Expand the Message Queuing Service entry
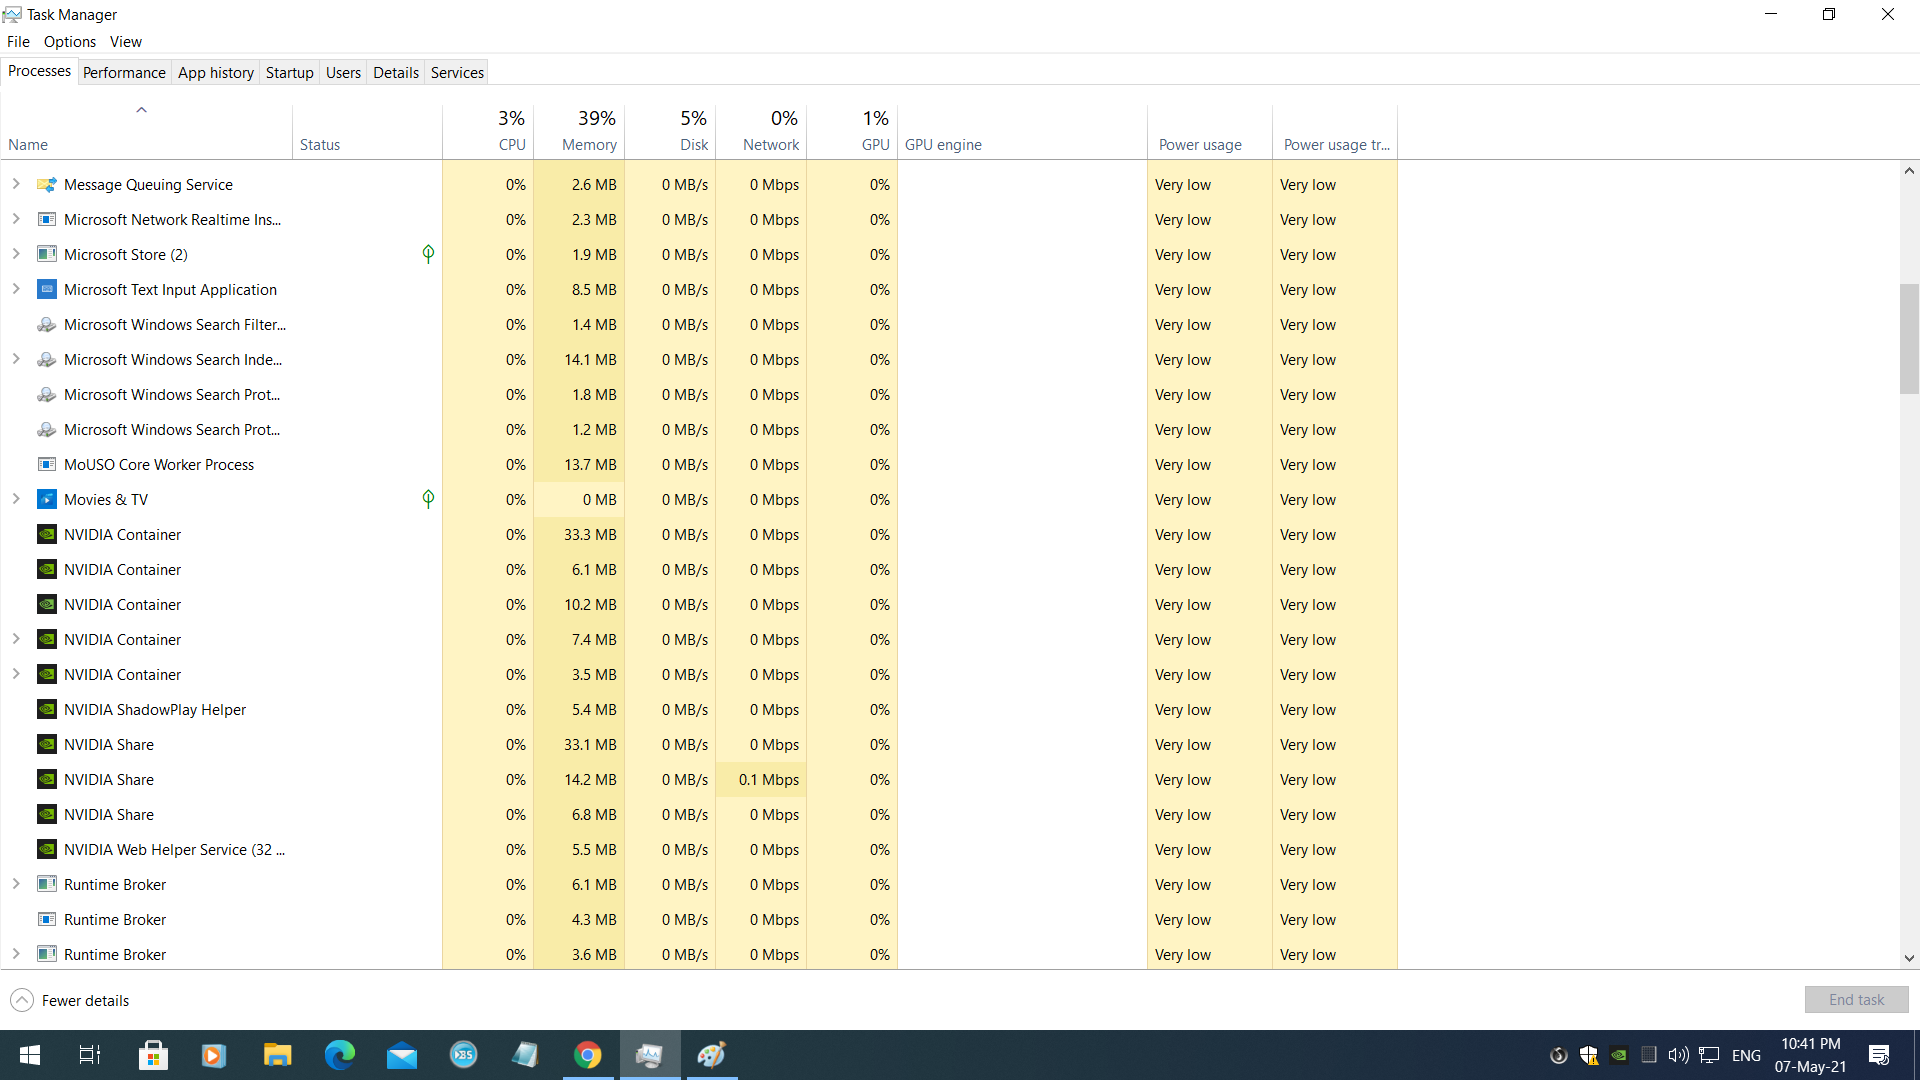The height and width of the screenshot is (1080, 1920). click(x=16, y=184)
